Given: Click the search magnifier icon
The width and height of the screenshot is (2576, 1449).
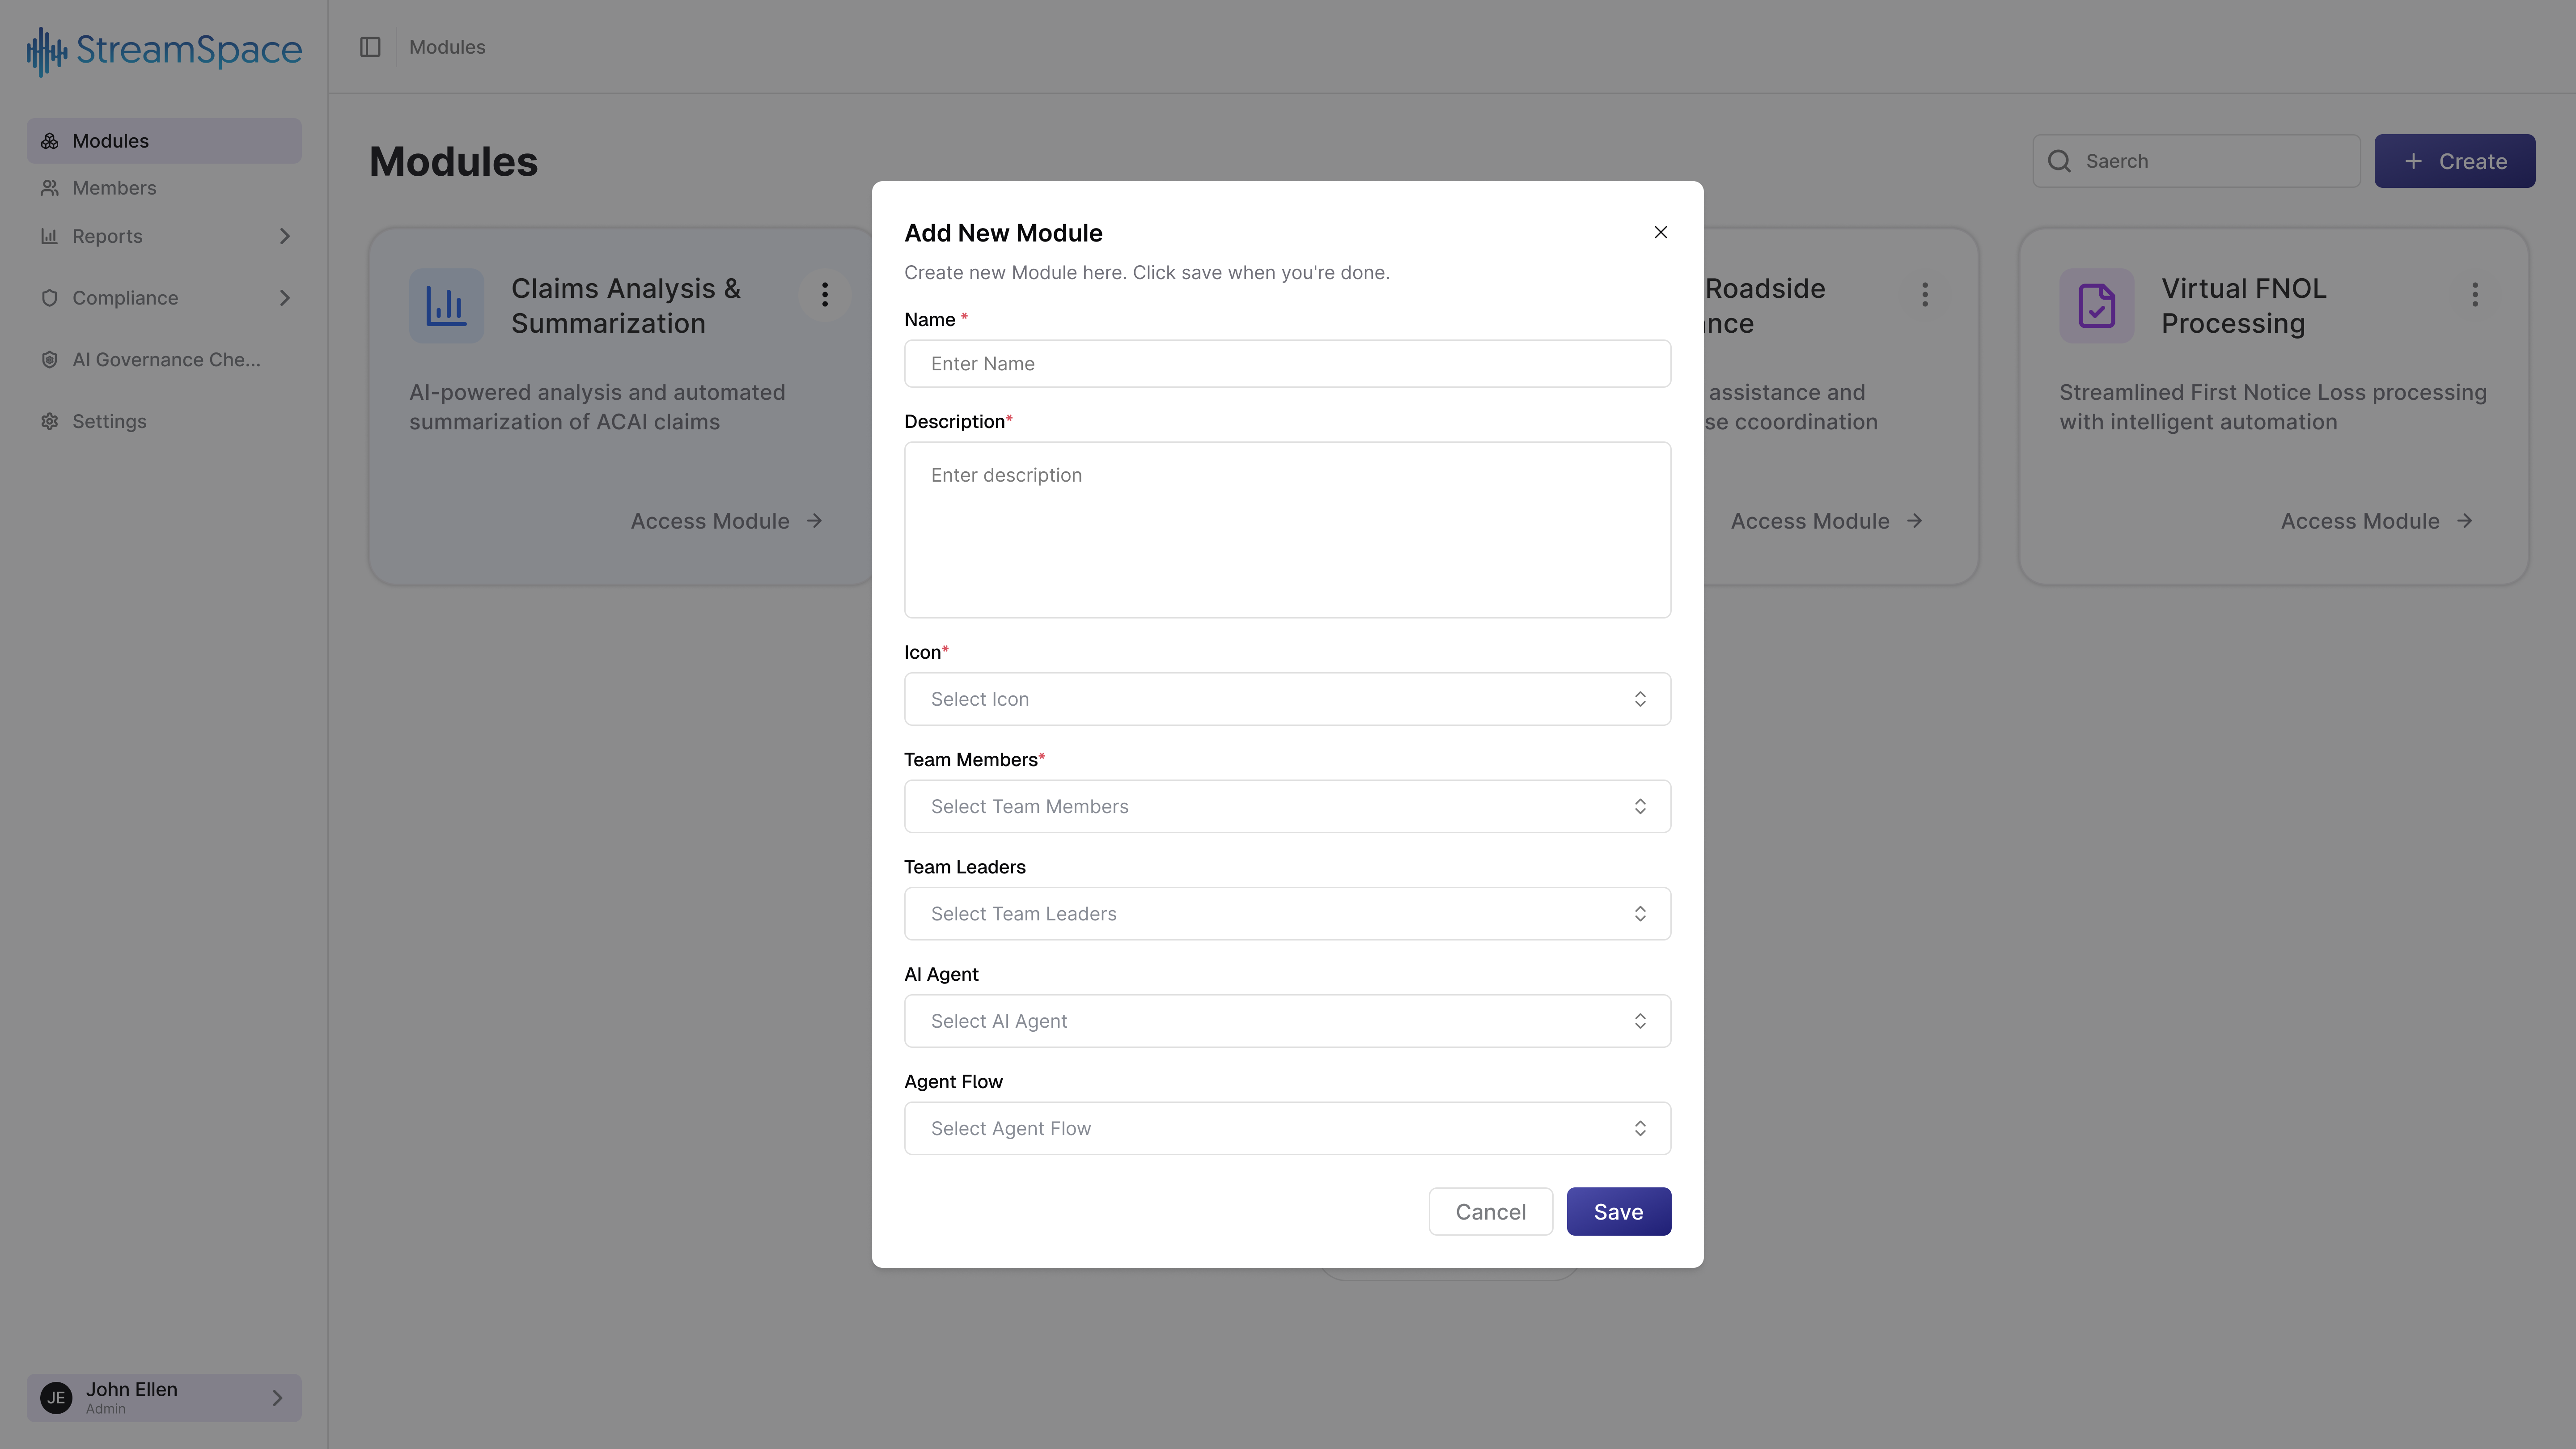Looking at the screenshot, I should point(2059,161).
